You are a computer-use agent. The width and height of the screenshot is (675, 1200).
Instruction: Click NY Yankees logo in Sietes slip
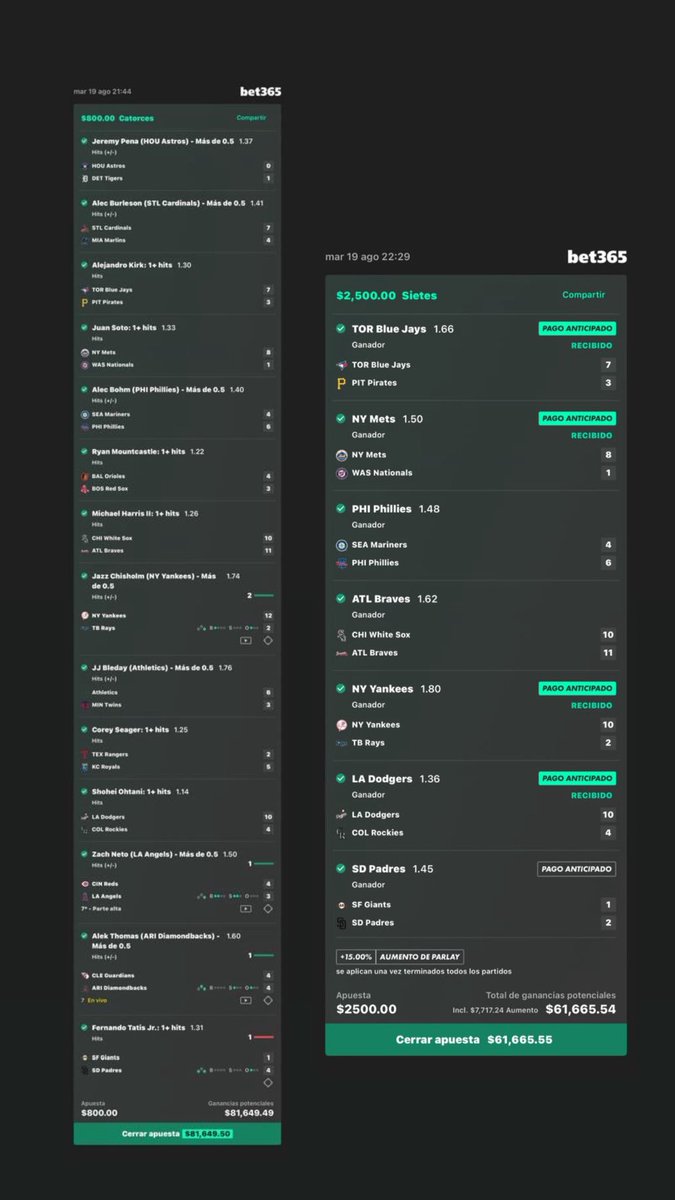(342, 725)
